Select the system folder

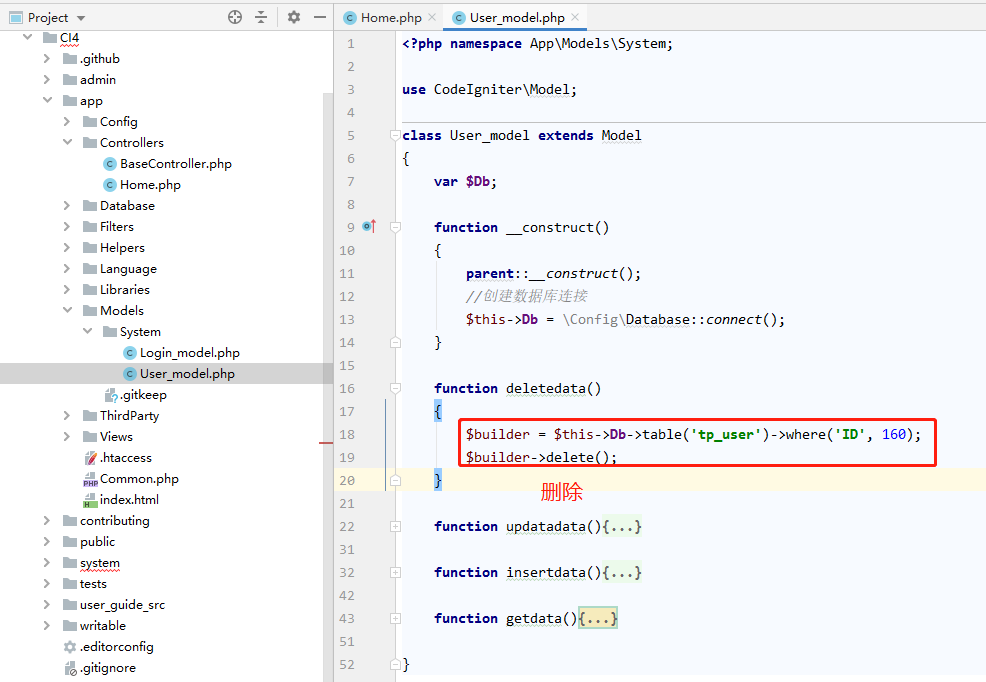point(99,563)
